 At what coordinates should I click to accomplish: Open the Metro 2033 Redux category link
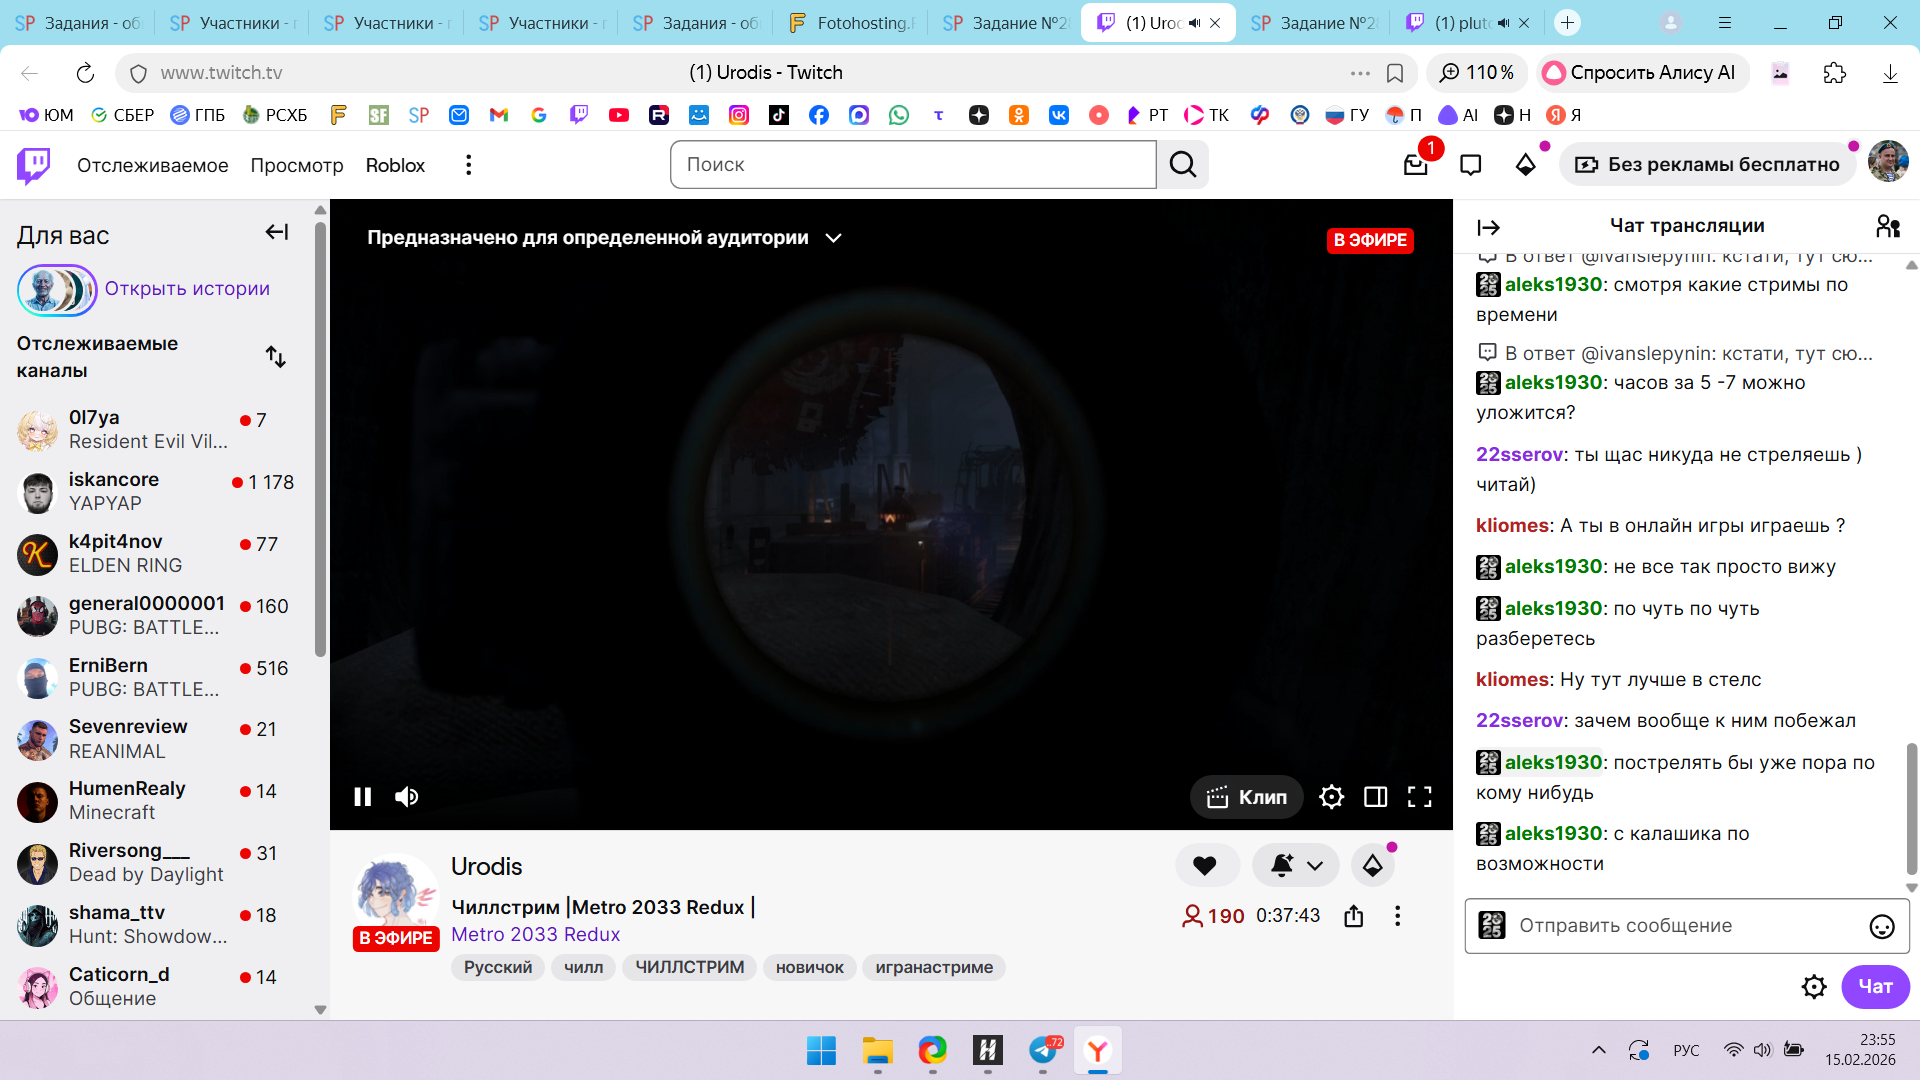pos(535,934)
